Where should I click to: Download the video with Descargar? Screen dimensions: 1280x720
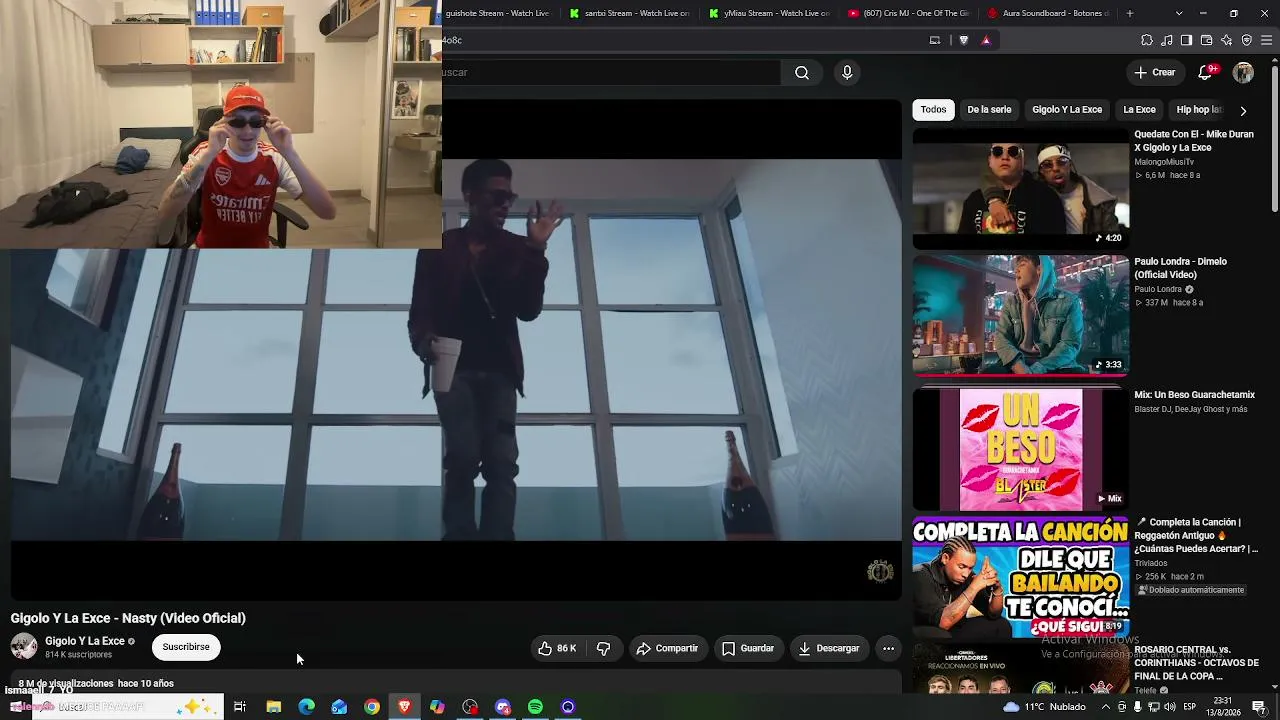click(829, 648)
